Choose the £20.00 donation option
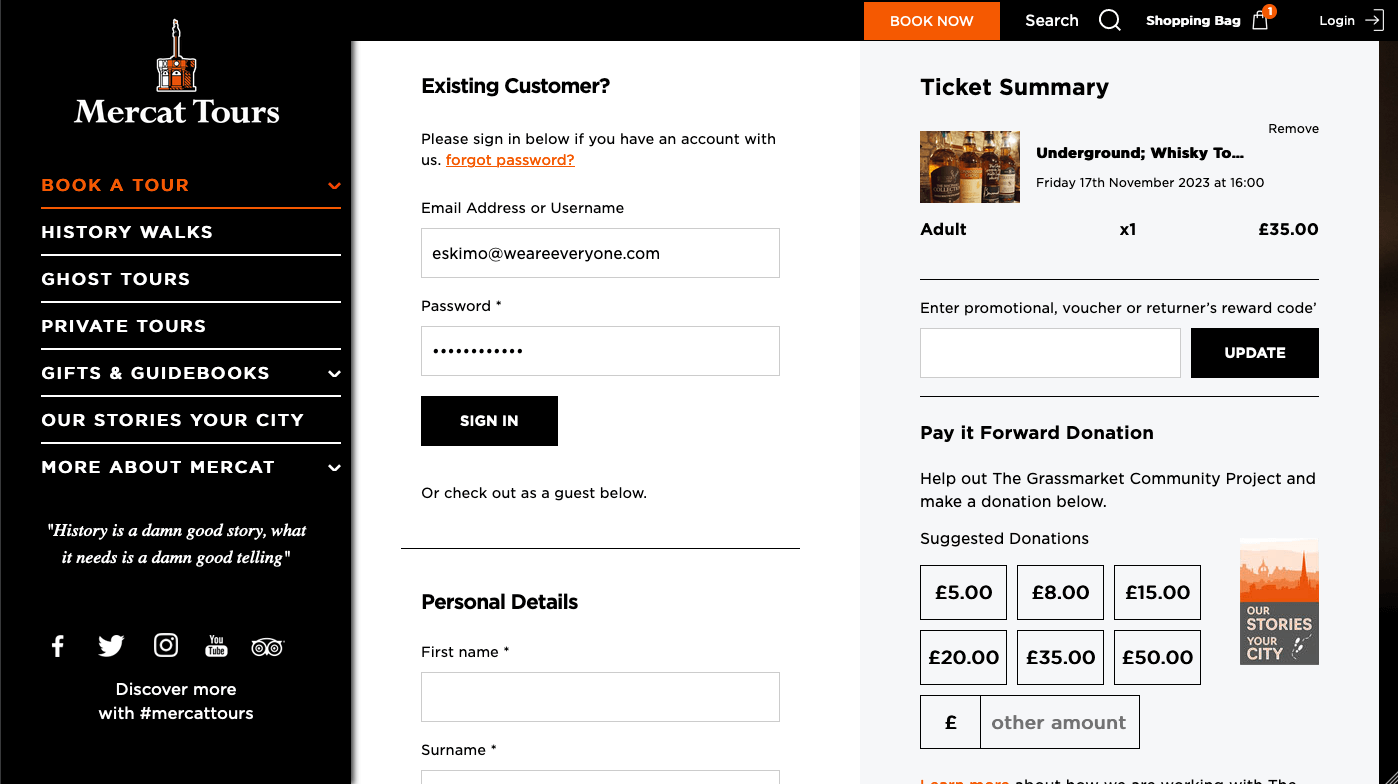1398x784 pixels. click(x=963, y=657)
